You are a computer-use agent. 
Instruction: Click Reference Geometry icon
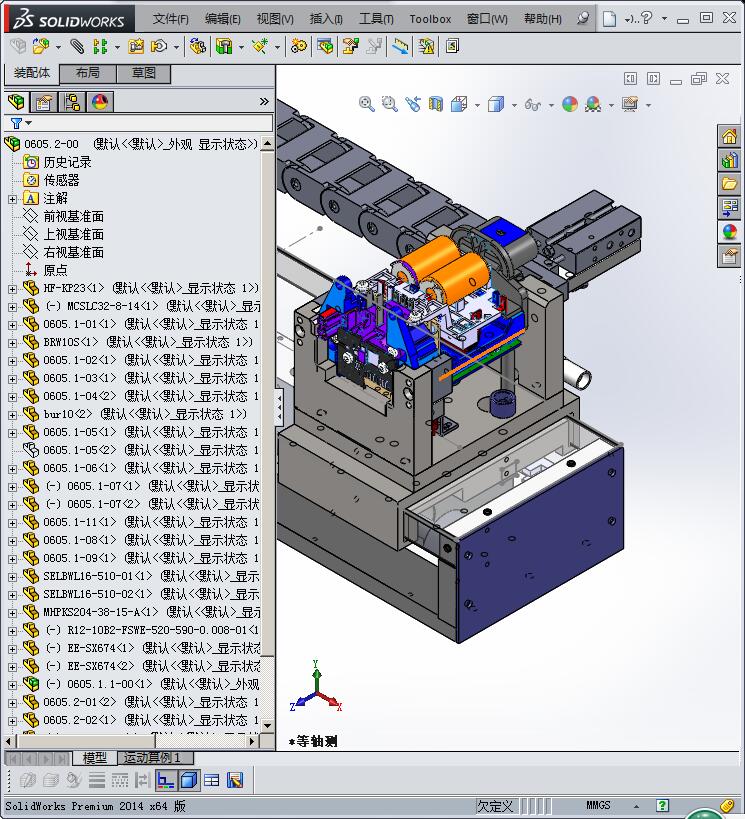click(x=260, y=46)
